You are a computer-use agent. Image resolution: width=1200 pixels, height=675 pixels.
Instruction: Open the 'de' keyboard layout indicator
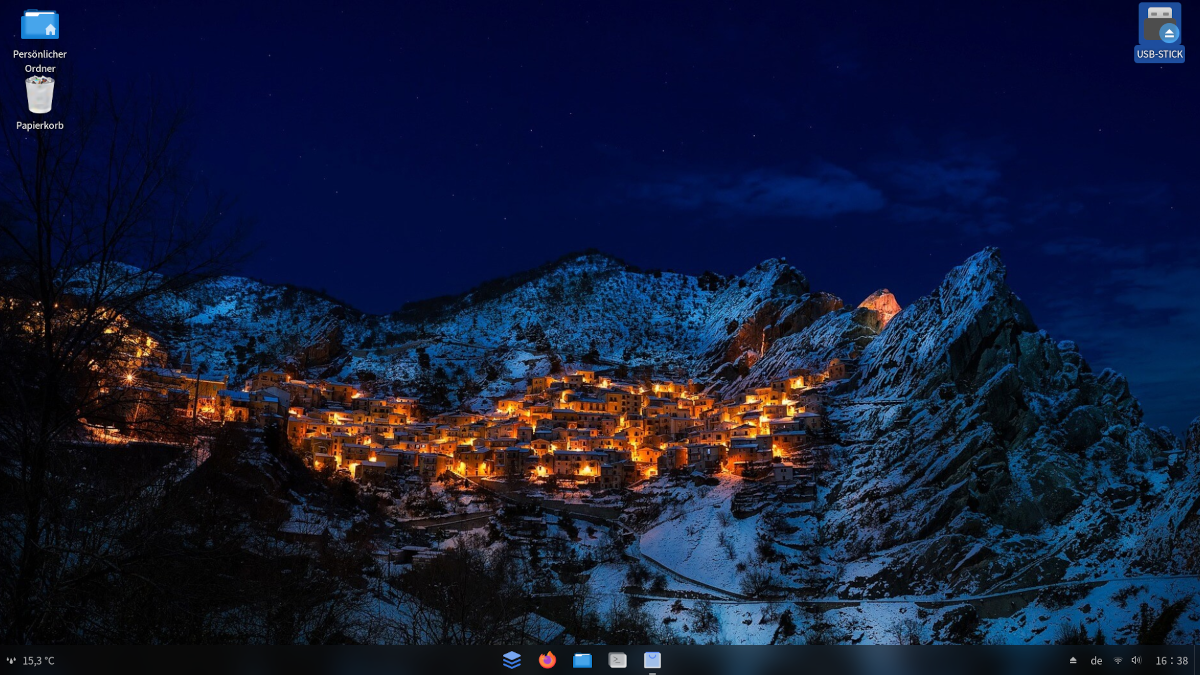[1096, 661]
